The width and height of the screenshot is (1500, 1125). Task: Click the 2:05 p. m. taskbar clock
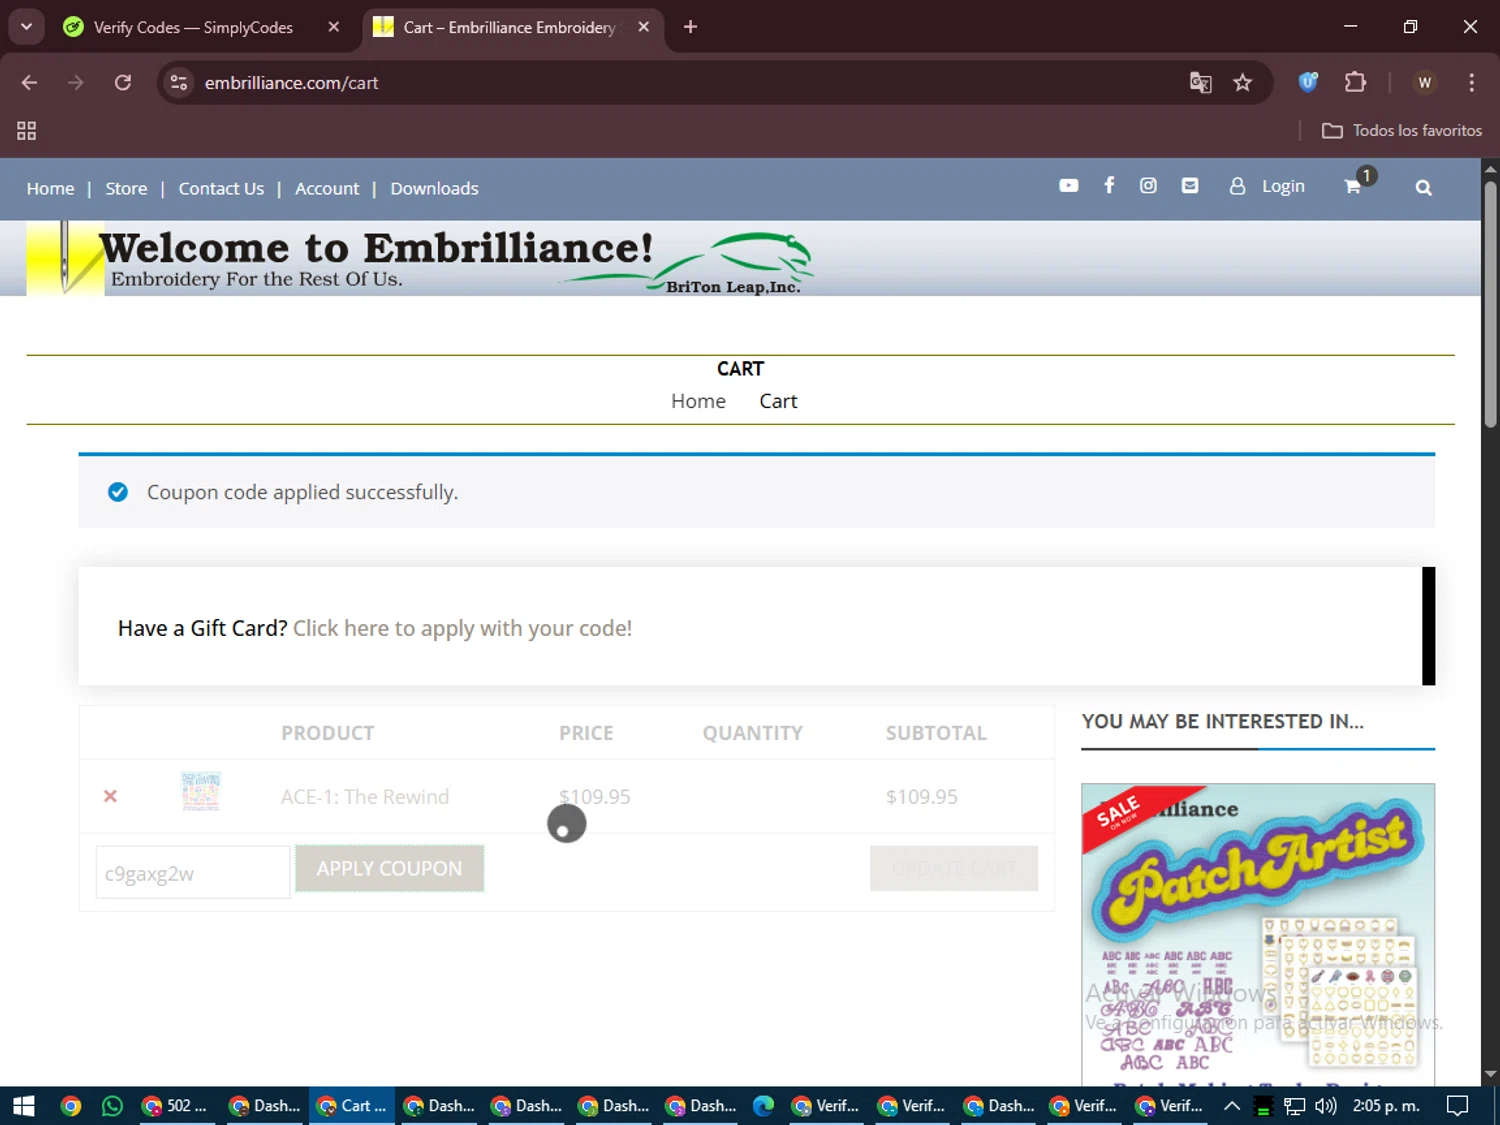coord(1385,1105)
